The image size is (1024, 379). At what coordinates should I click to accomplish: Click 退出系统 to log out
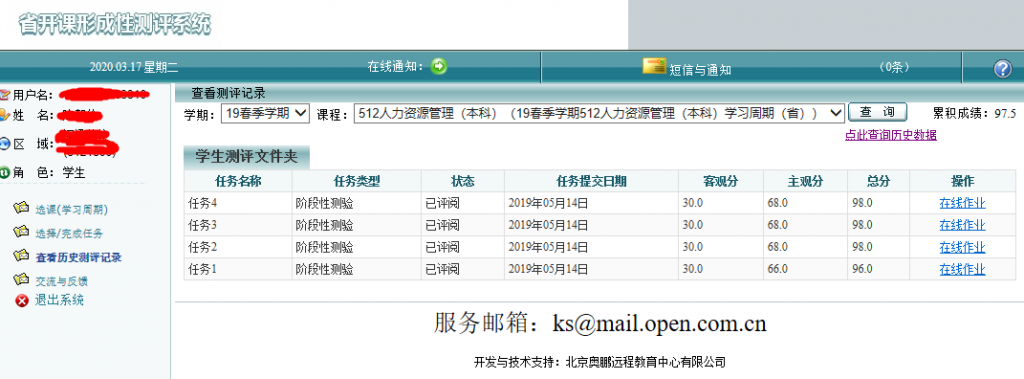[x=59, y=301]
